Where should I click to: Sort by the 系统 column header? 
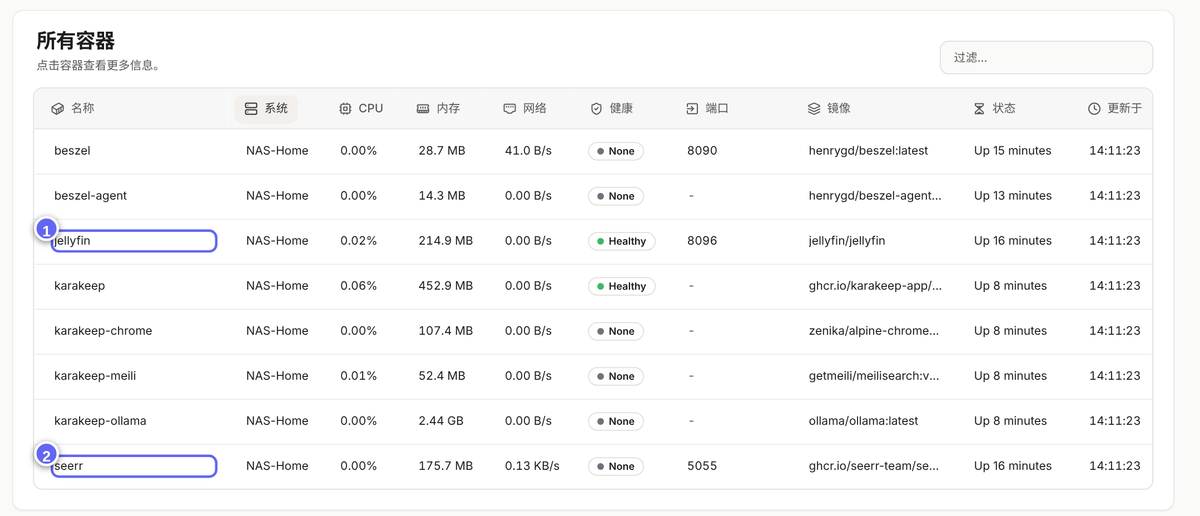[x=266, y=108]
